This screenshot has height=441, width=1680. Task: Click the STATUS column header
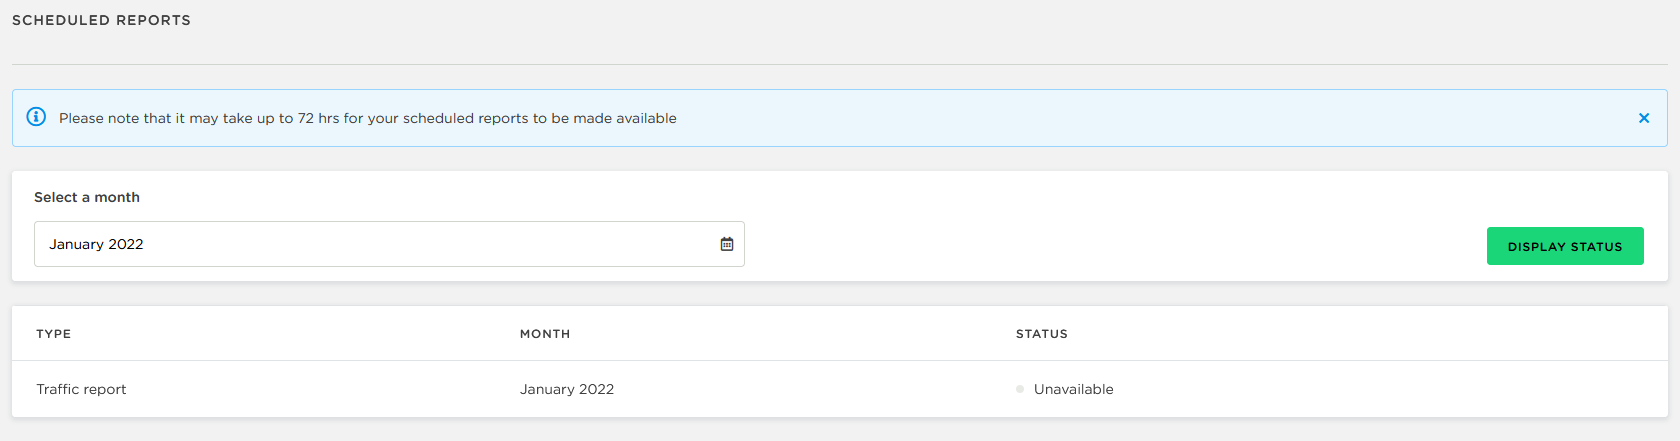click(x=1042, y=334)
